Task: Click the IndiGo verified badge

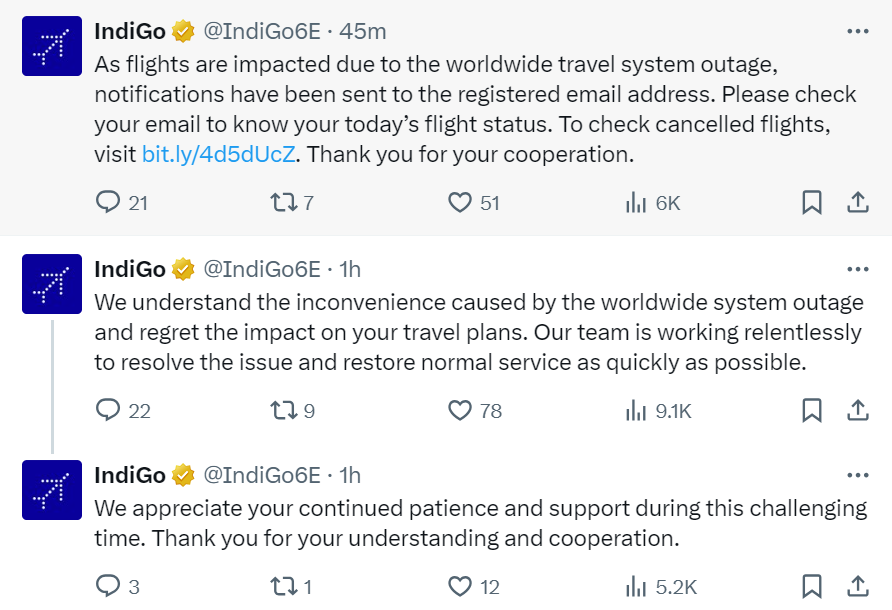Action: tap(180, 30)
